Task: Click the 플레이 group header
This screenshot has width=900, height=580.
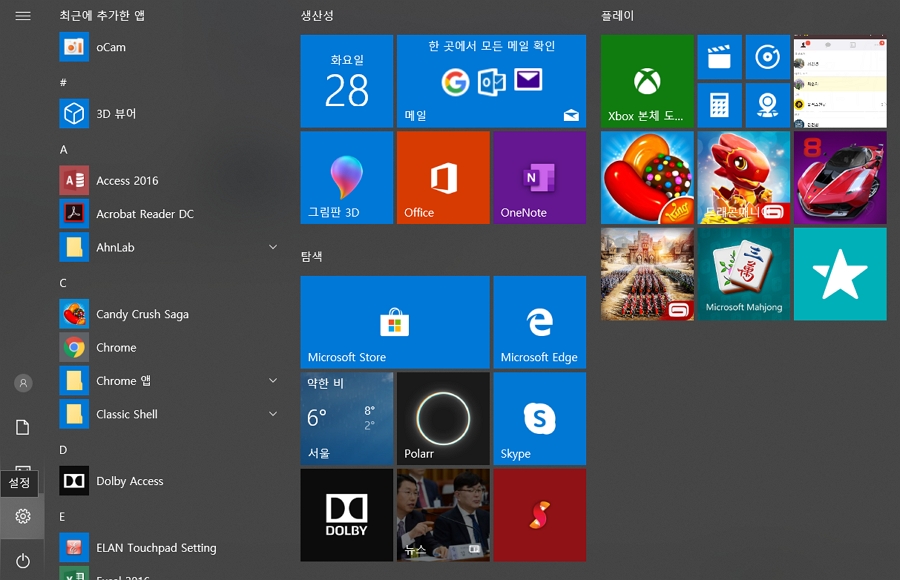Action: pos(617,16)
